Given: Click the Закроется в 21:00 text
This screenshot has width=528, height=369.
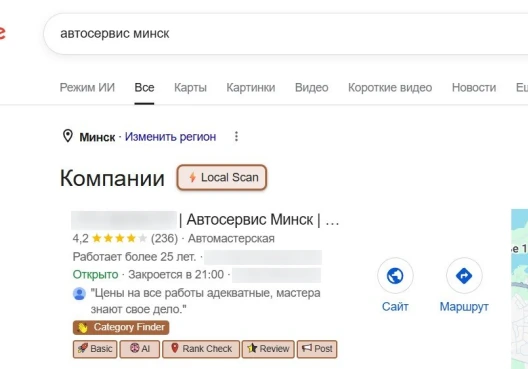Looking at the screenshot, I should (x=176, y=274).
